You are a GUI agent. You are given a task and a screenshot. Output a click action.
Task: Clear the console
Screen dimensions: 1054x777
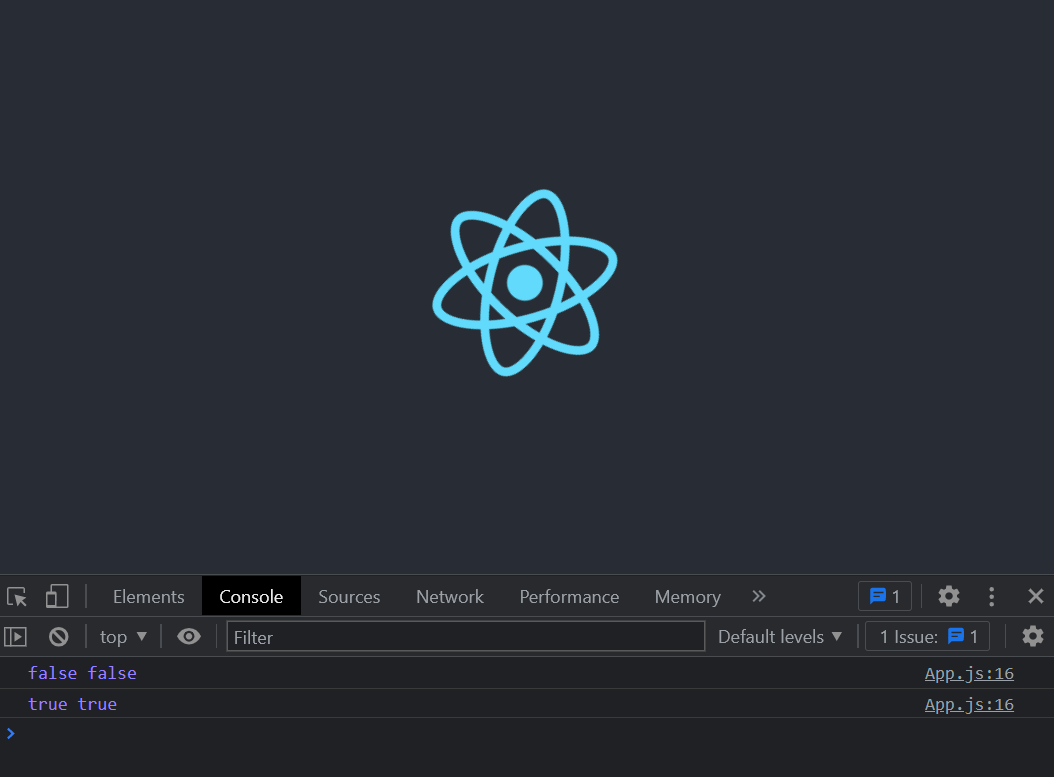tap(58, 637)
